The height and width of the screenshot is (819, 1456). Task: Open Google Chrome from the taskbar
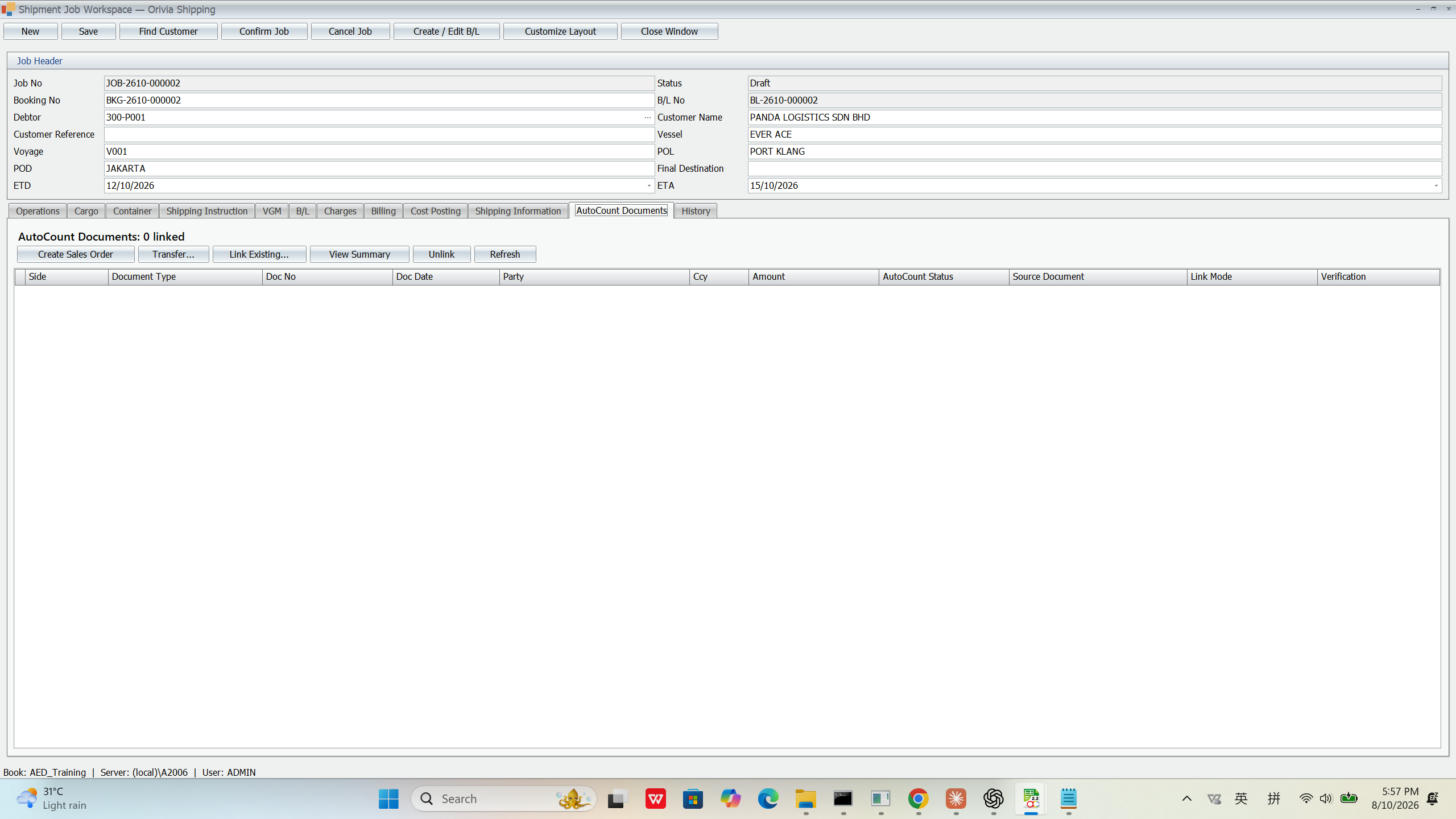(x=918, y=798)
